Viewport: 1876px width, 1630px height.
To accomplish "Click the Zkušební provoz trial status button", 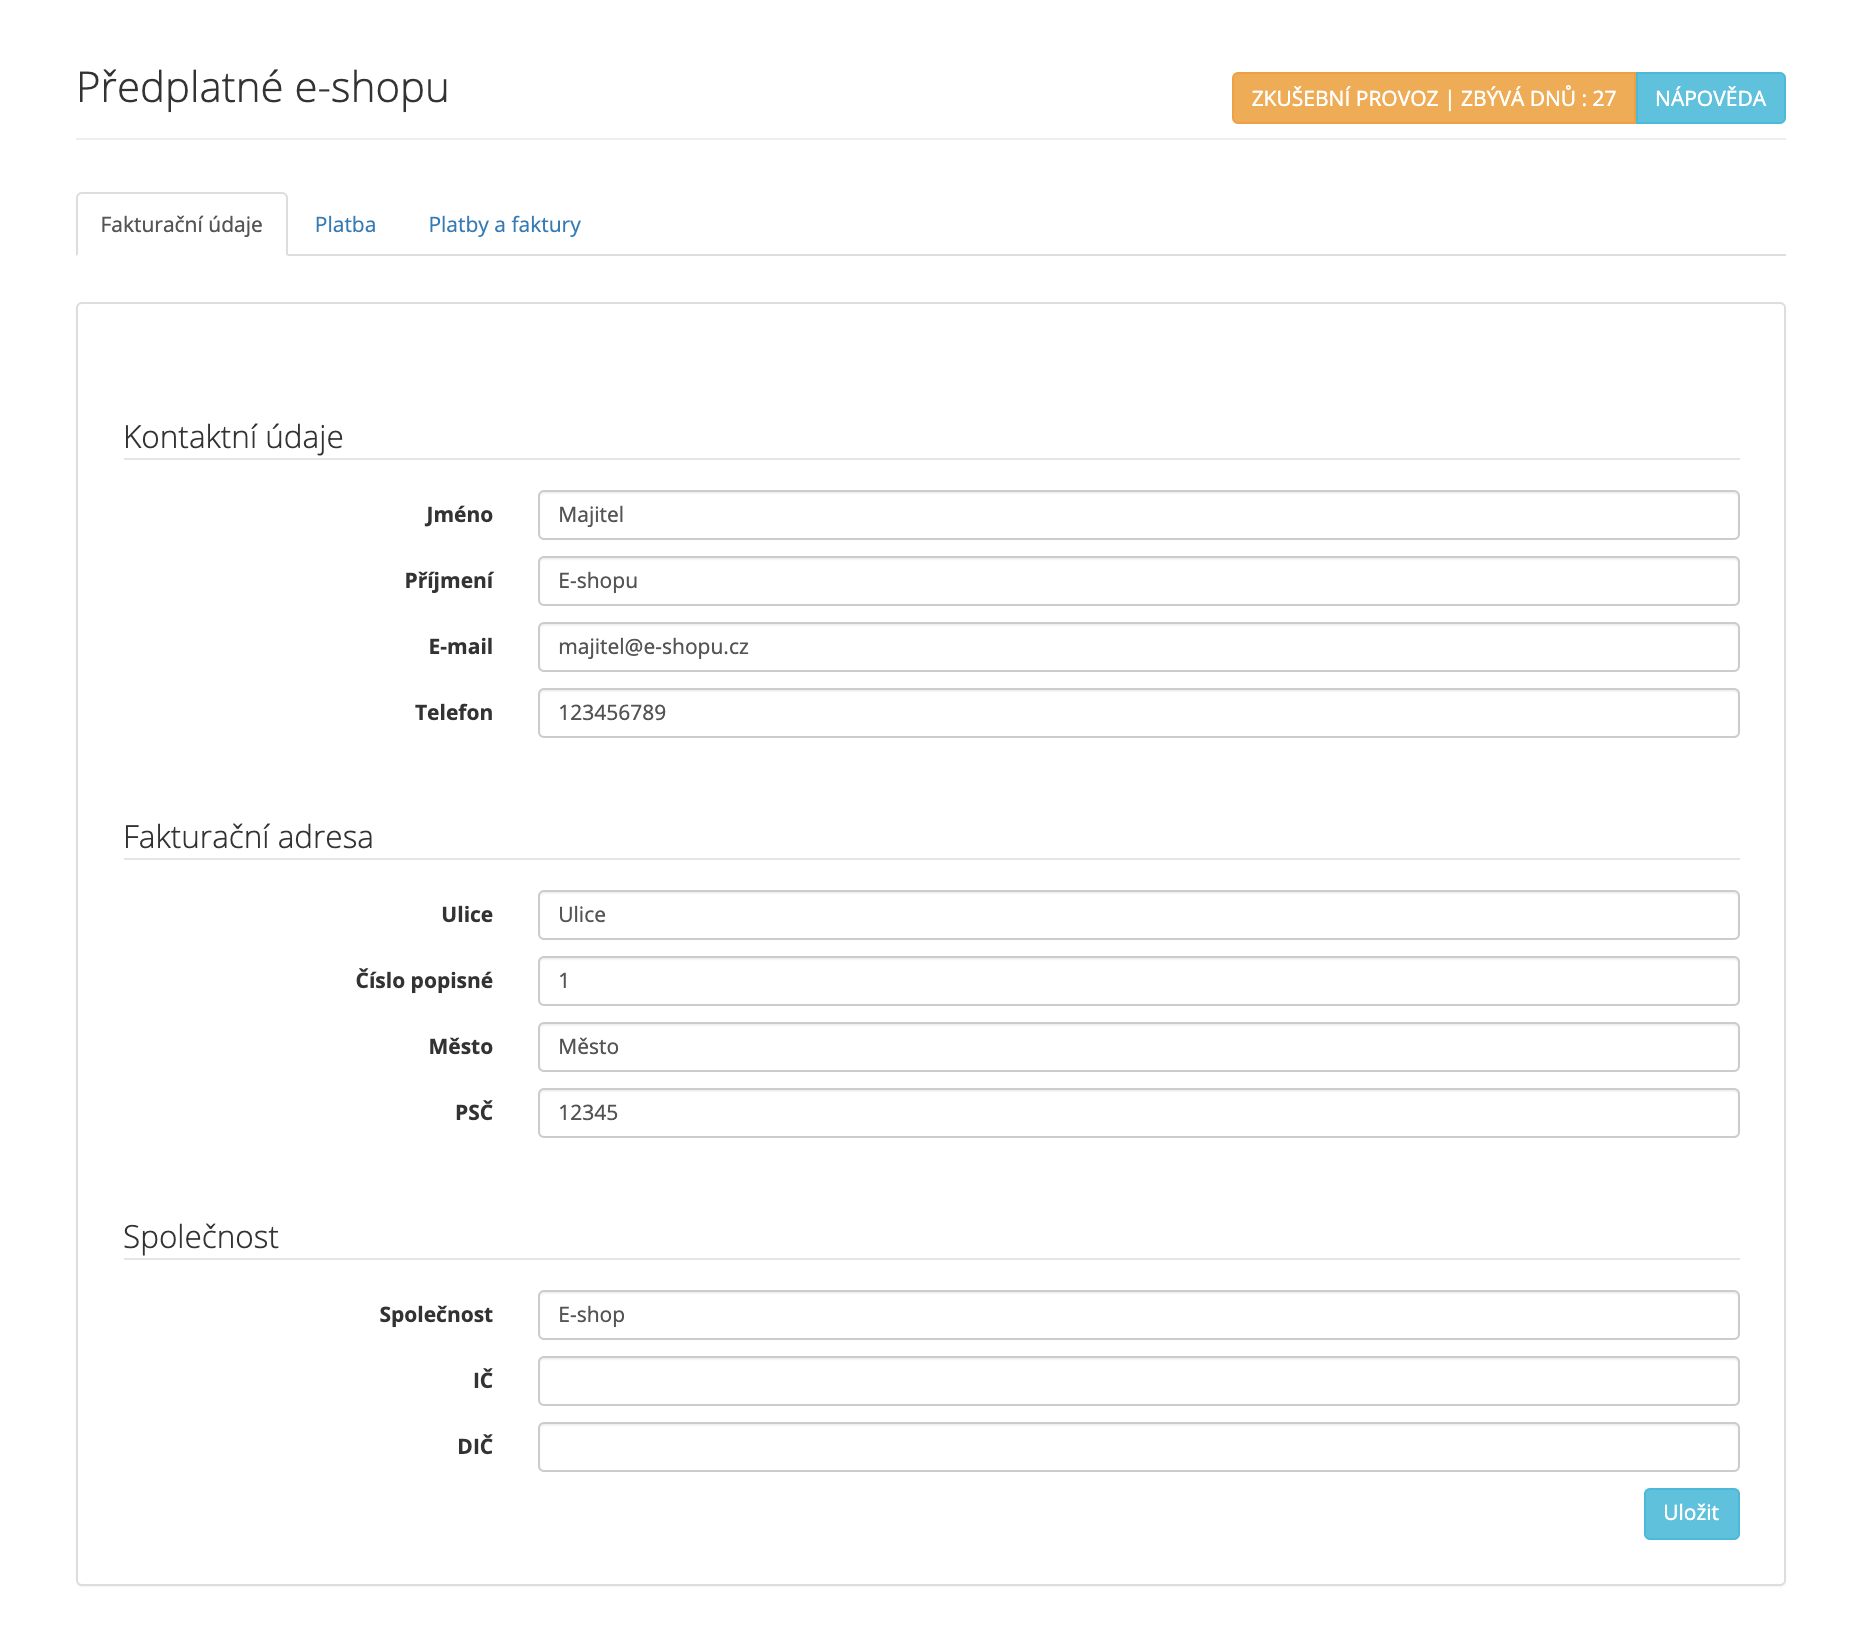I will tap(1433, 98).
